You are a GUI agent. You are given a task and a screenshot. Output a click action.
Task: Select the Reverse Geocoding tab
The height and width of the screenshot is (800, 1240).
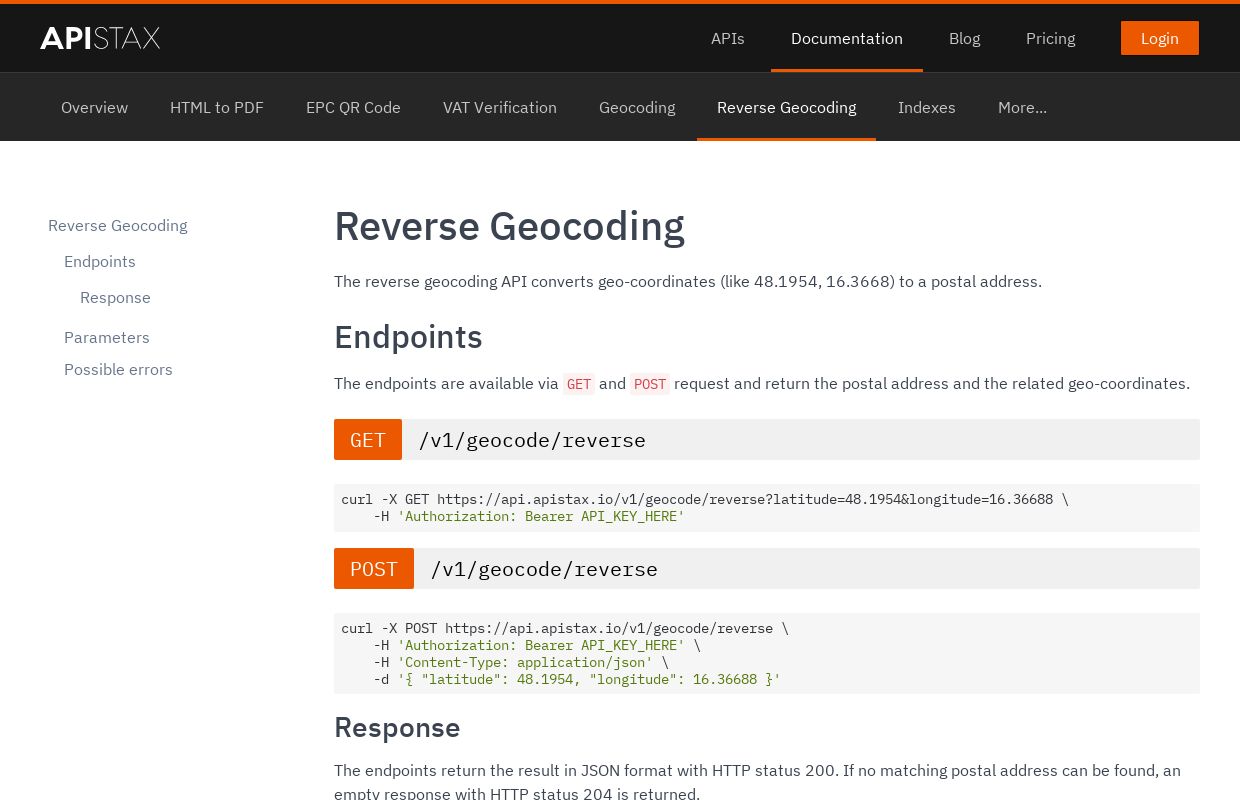(786, 107)
